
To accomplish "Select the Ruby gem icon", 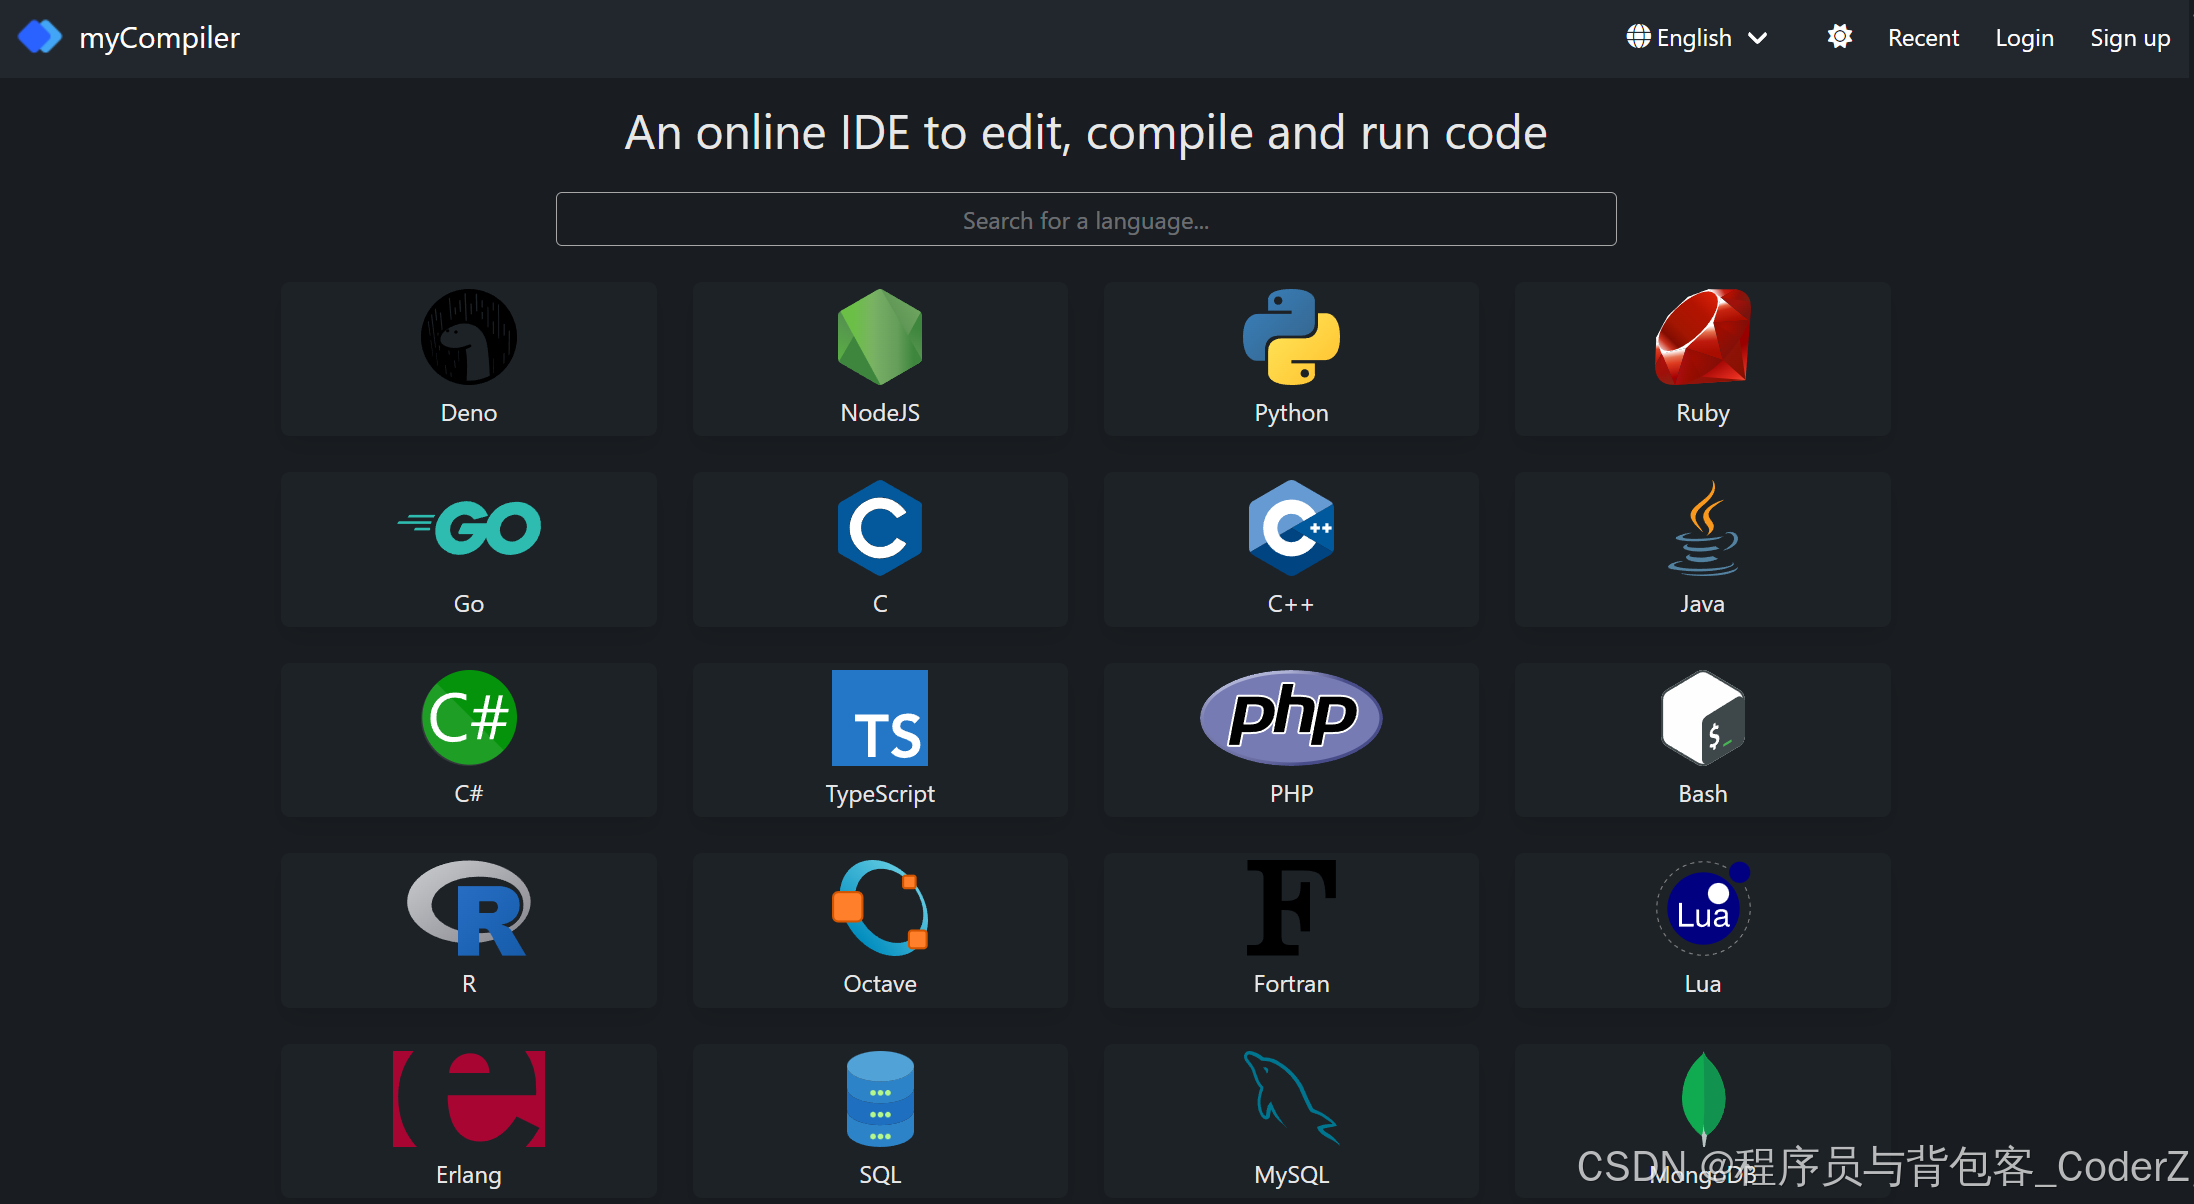I will [1702, 338].
